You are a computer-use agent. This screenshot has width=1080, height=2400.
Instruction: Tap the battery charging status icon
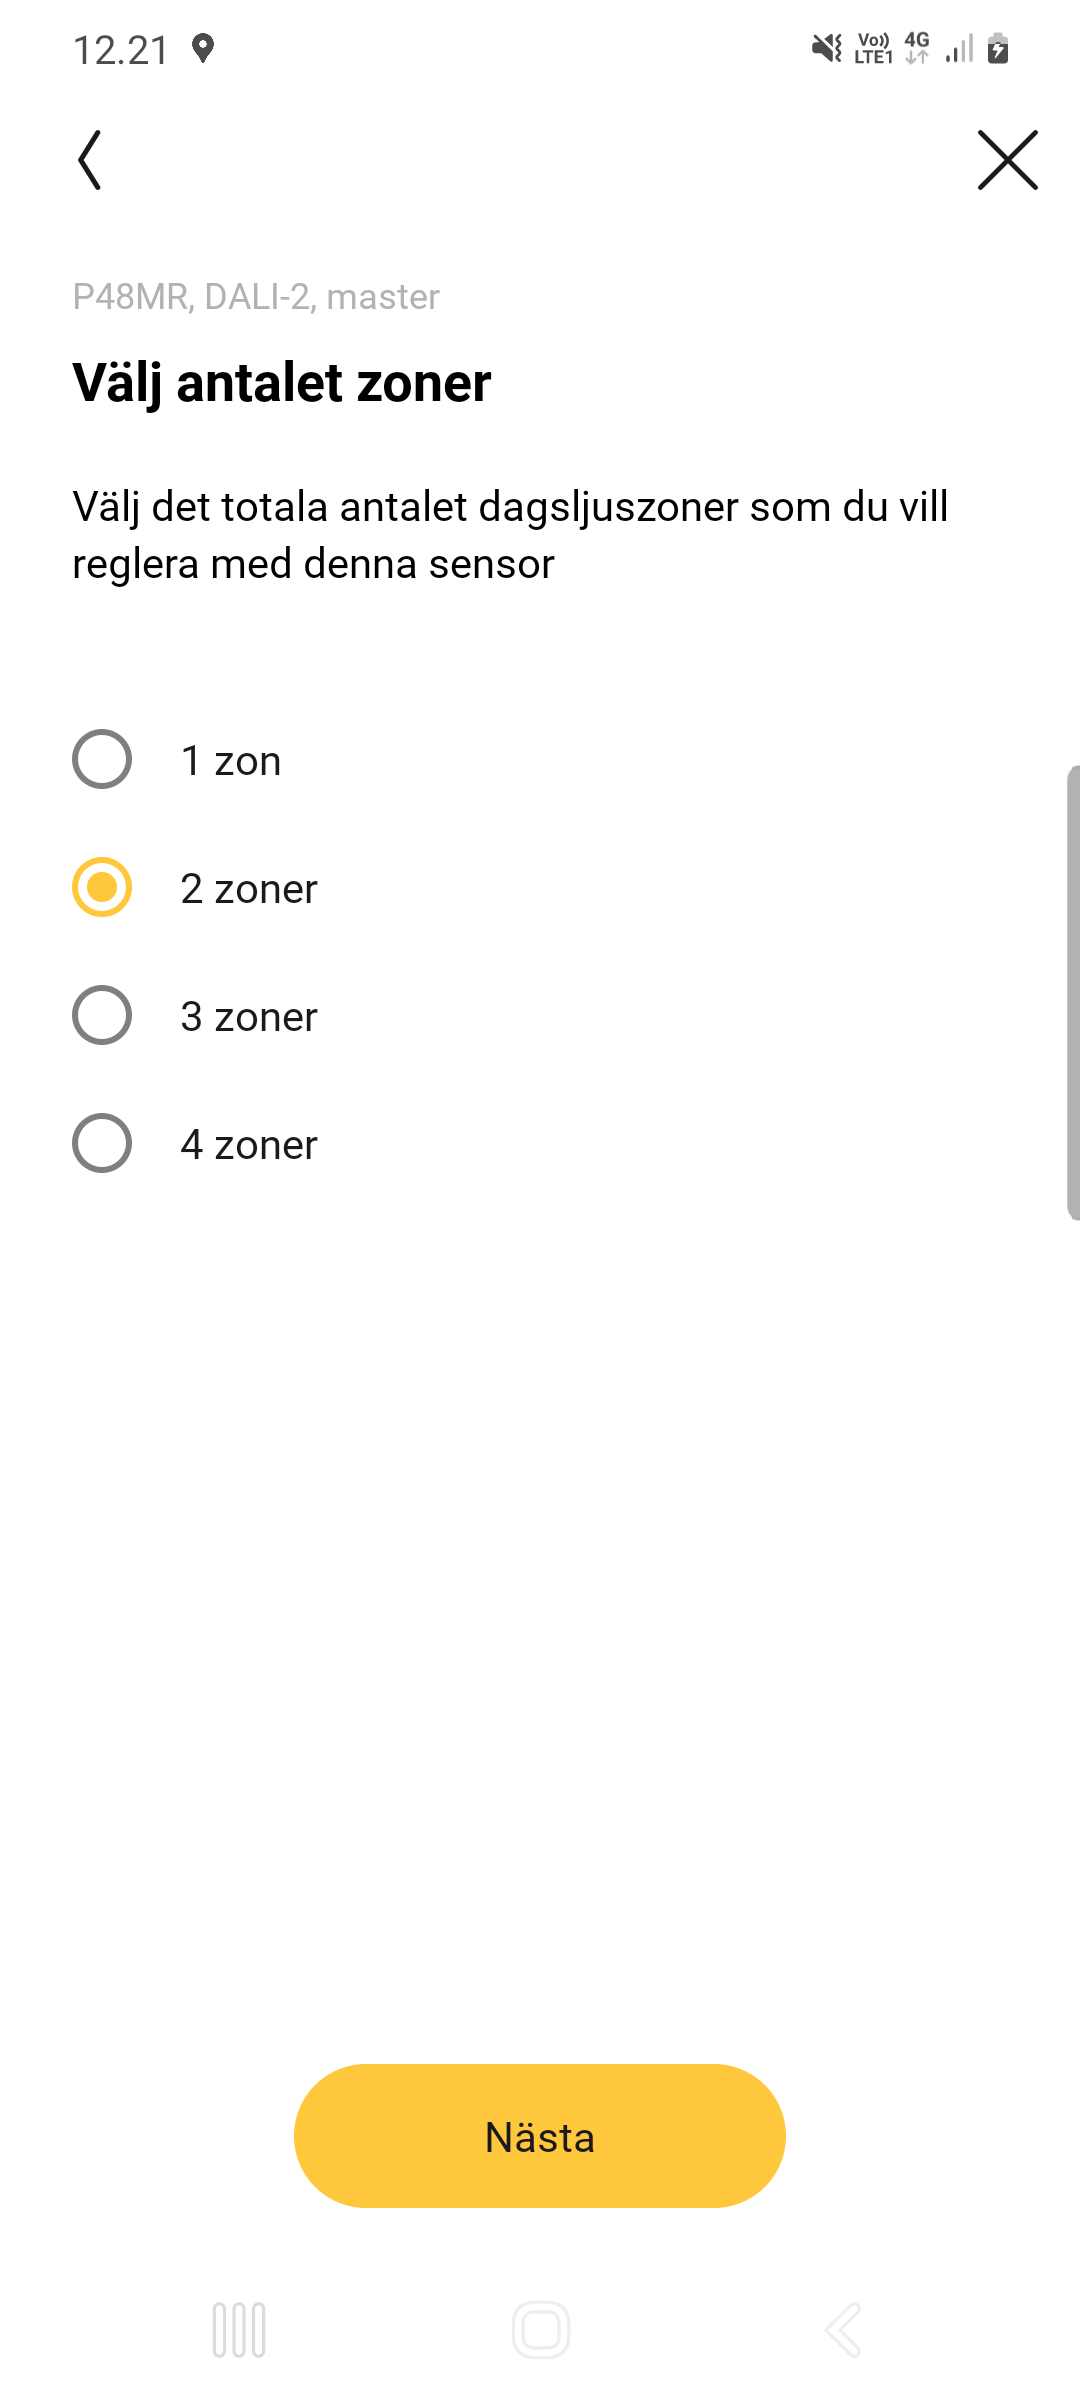click(998, 48)
